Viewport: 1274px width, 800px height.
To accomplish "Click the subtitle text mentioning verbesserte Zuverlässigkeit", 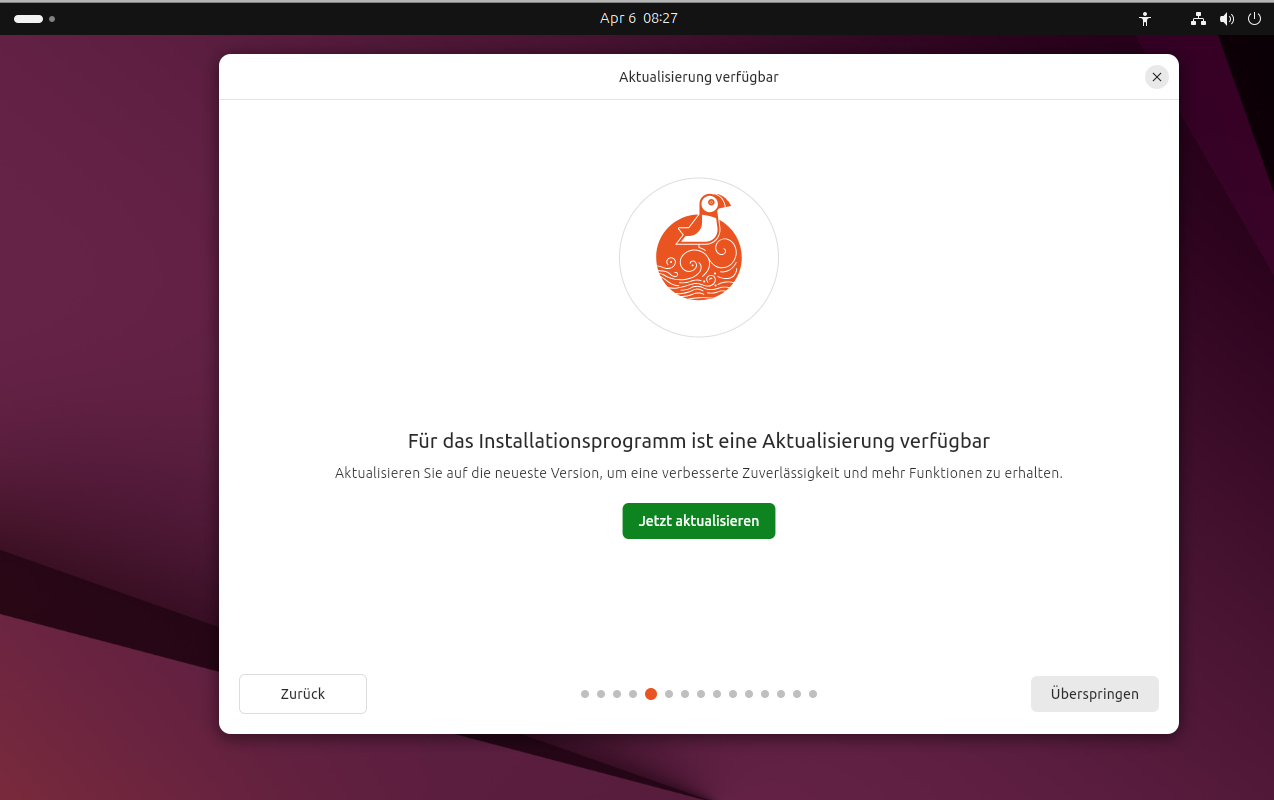I will (x=699, y=473).
